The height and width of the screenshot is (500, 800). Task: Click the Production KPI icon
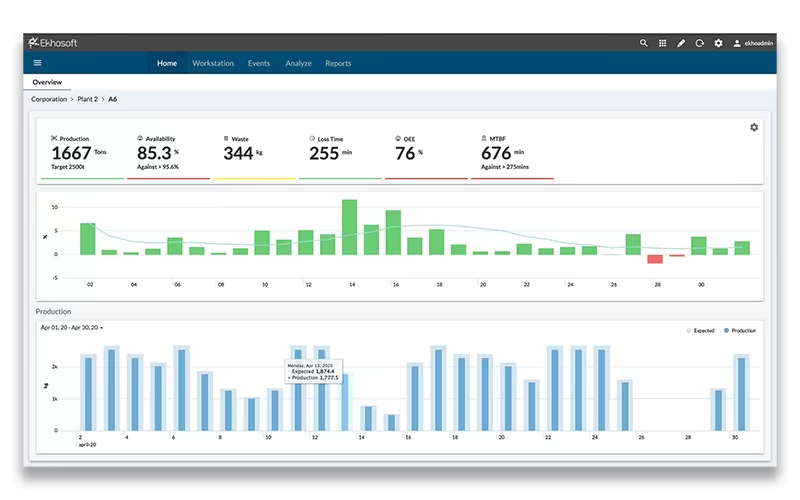[x=54, y=138]
